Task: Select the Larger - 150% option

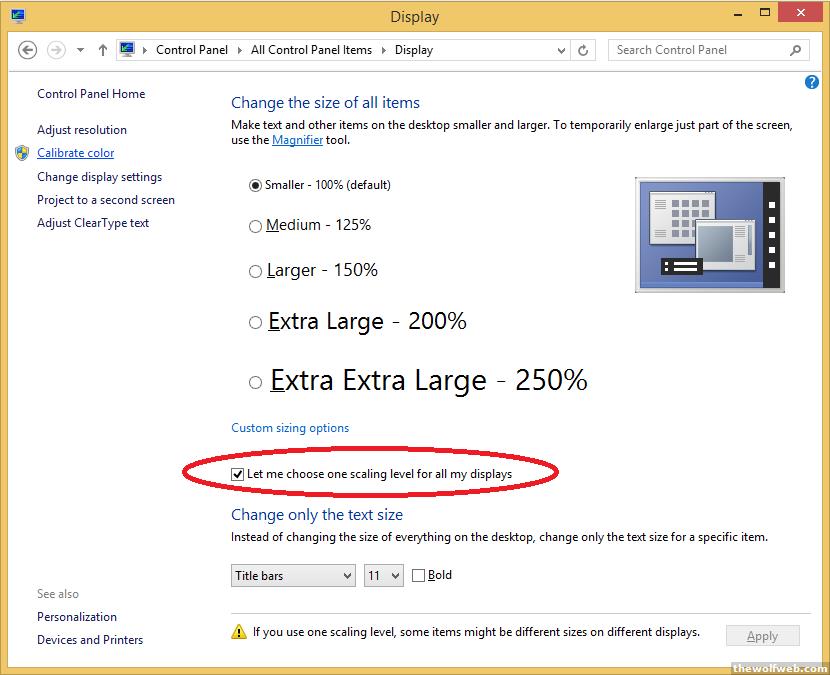Action: point(255,272)
